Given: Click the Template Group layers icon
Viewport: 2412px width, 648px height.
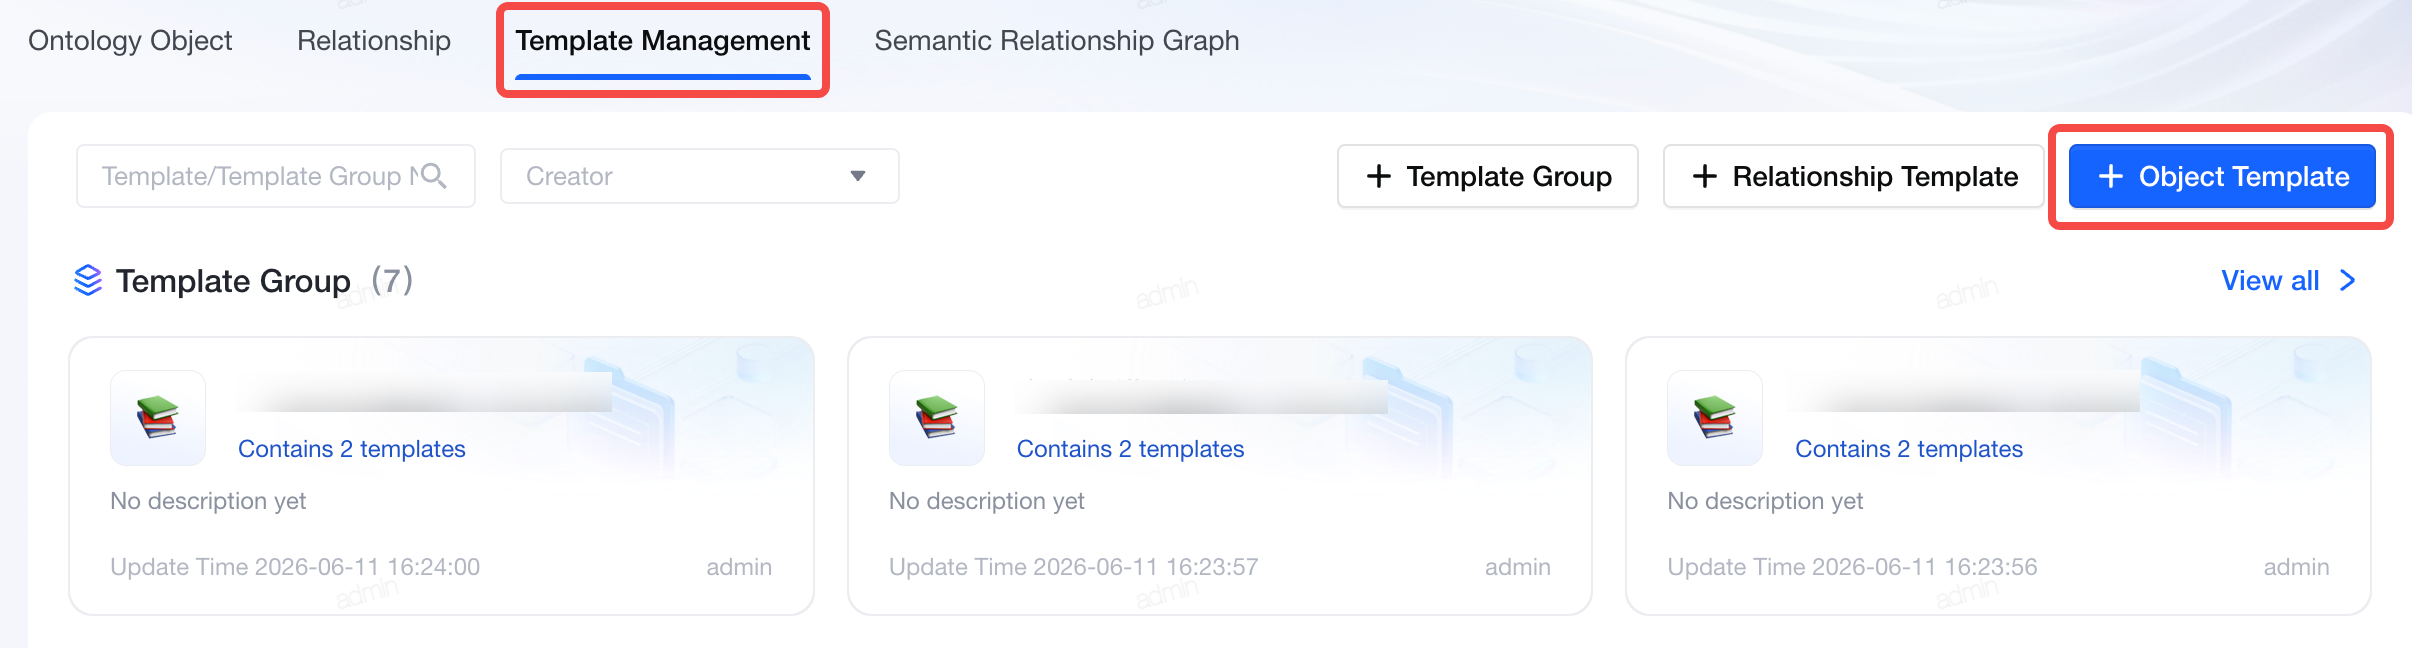Looking at the screenshot, I should [x=88, y=281].
